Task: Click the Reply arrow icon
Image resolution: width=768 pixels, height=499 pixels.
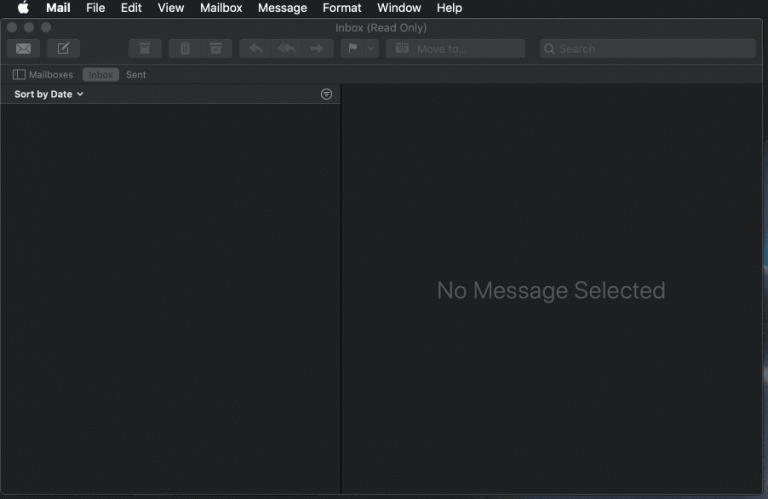Action: coord(256,48)
